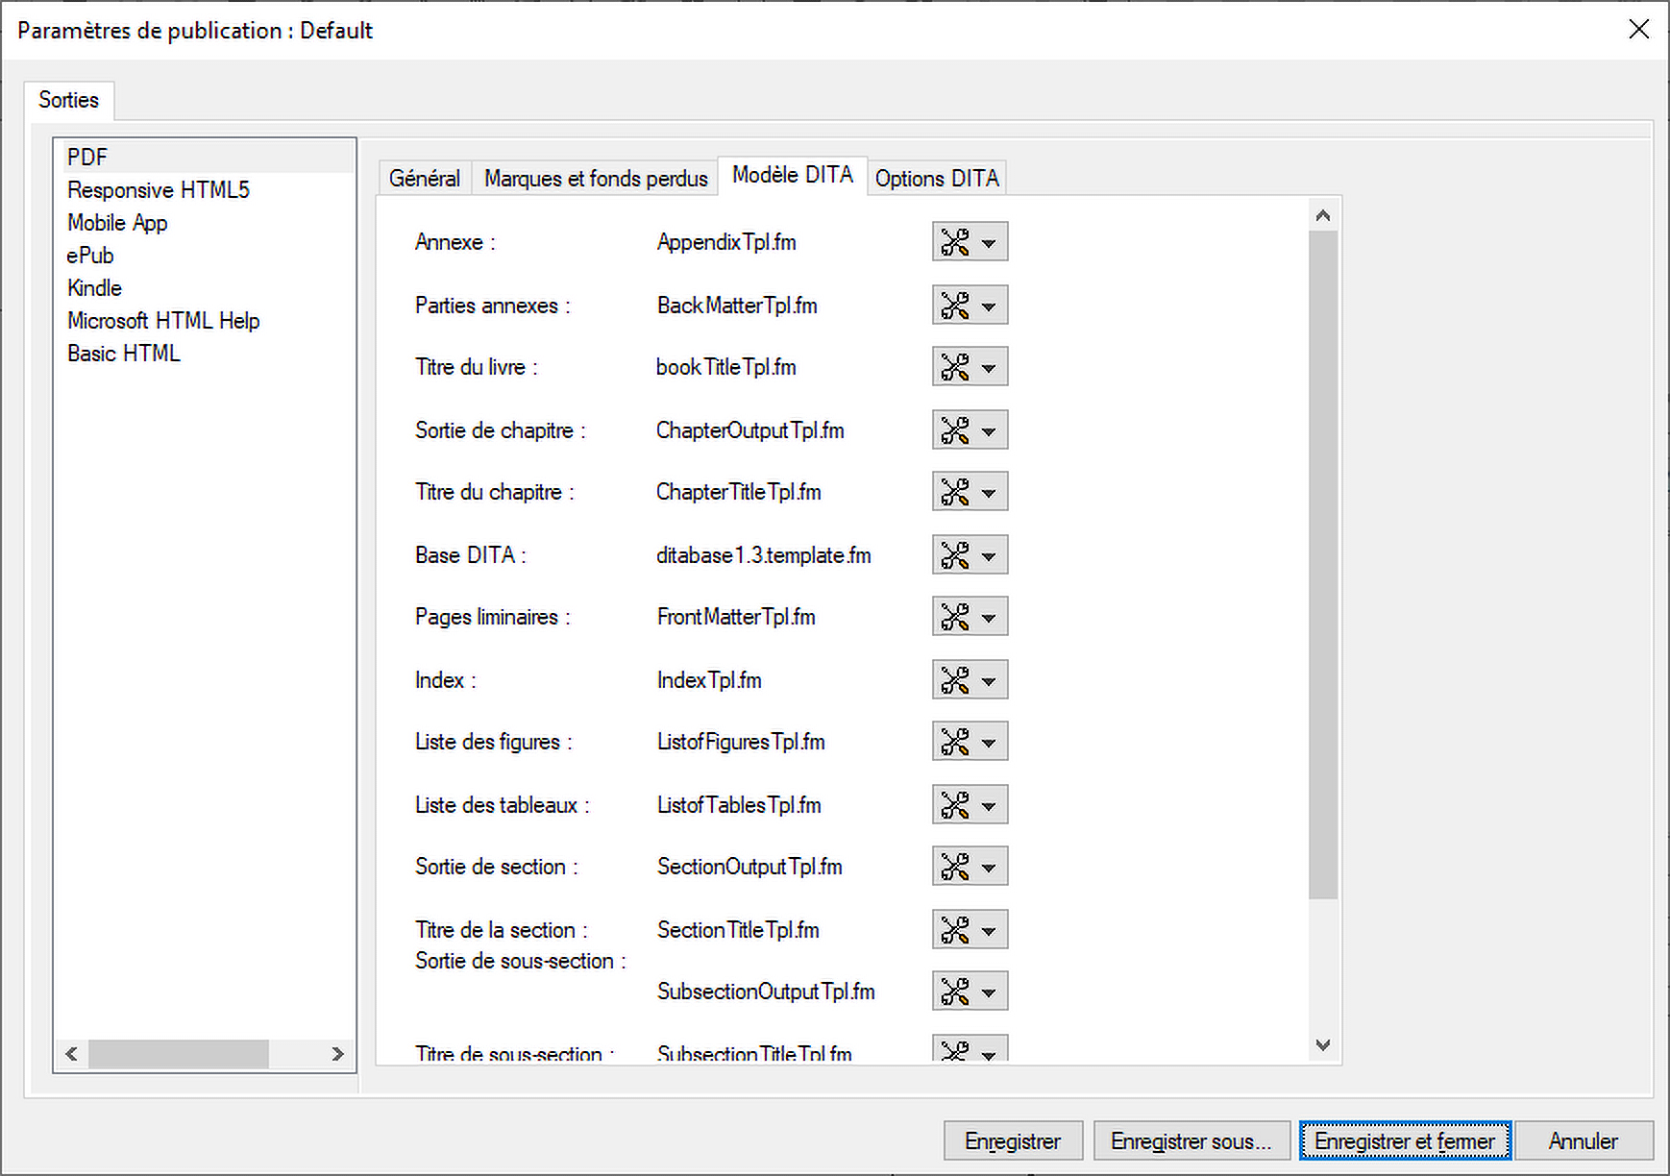
Task: Open the Options DITA tab
Action: point(936,178)
